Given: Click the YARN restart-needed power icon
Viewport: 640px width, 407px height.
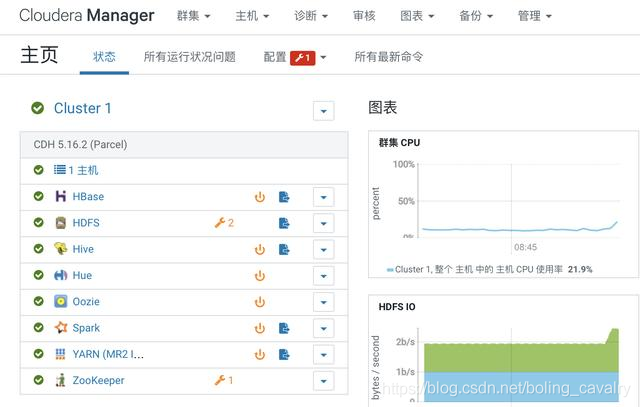Looking at the screenshot, I should [260, 354].
